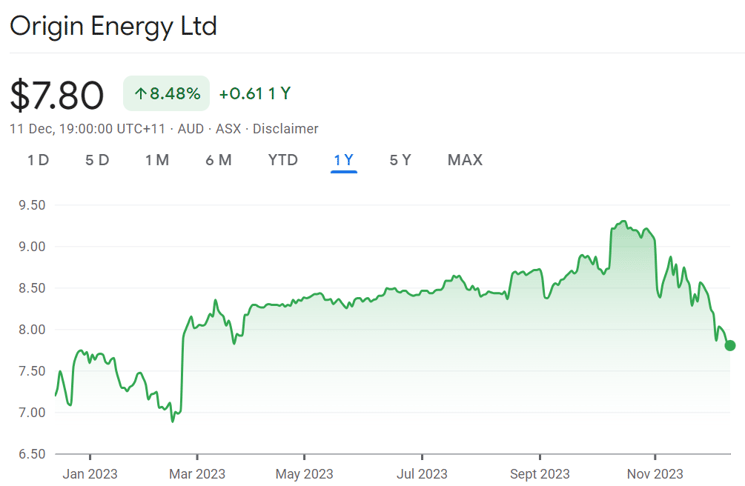Click the 8.00 price axis label
This screenshot has width=745, height=486.
[x=32, y=329]
